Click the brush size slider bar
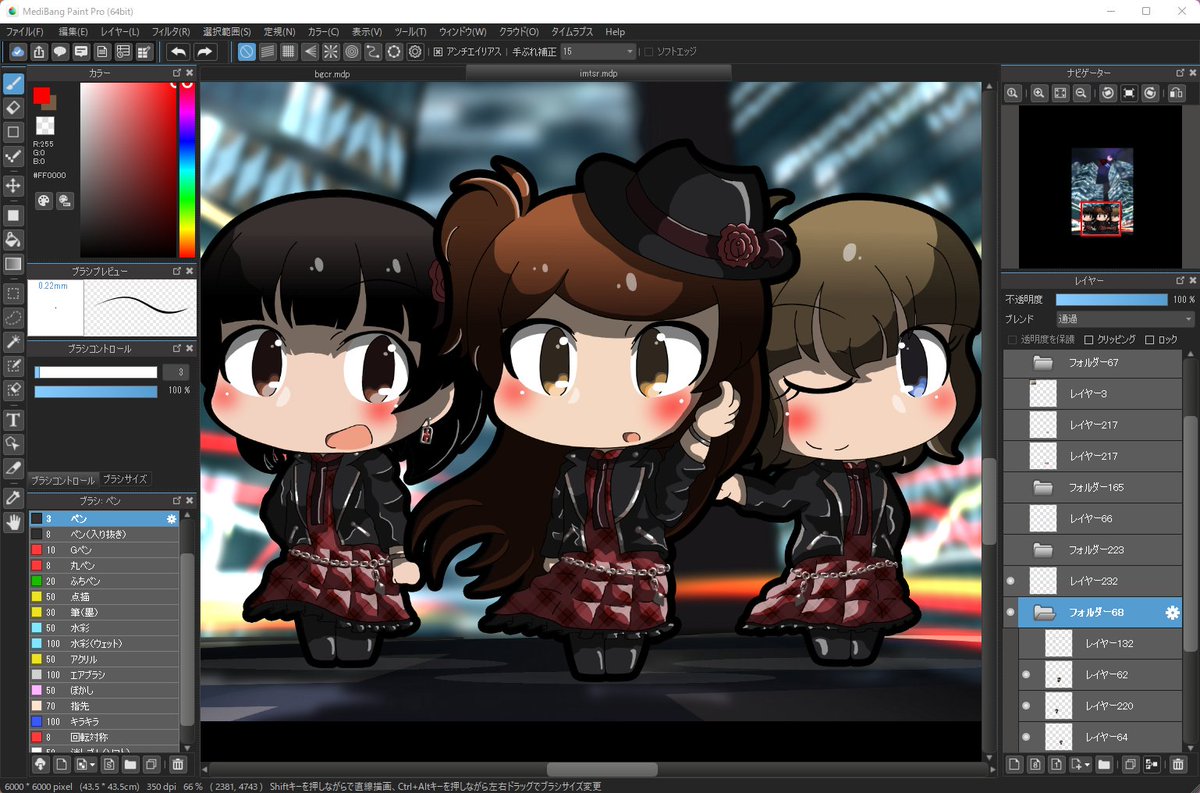Screen dimensions: 1200x793 tap(96, 372)
